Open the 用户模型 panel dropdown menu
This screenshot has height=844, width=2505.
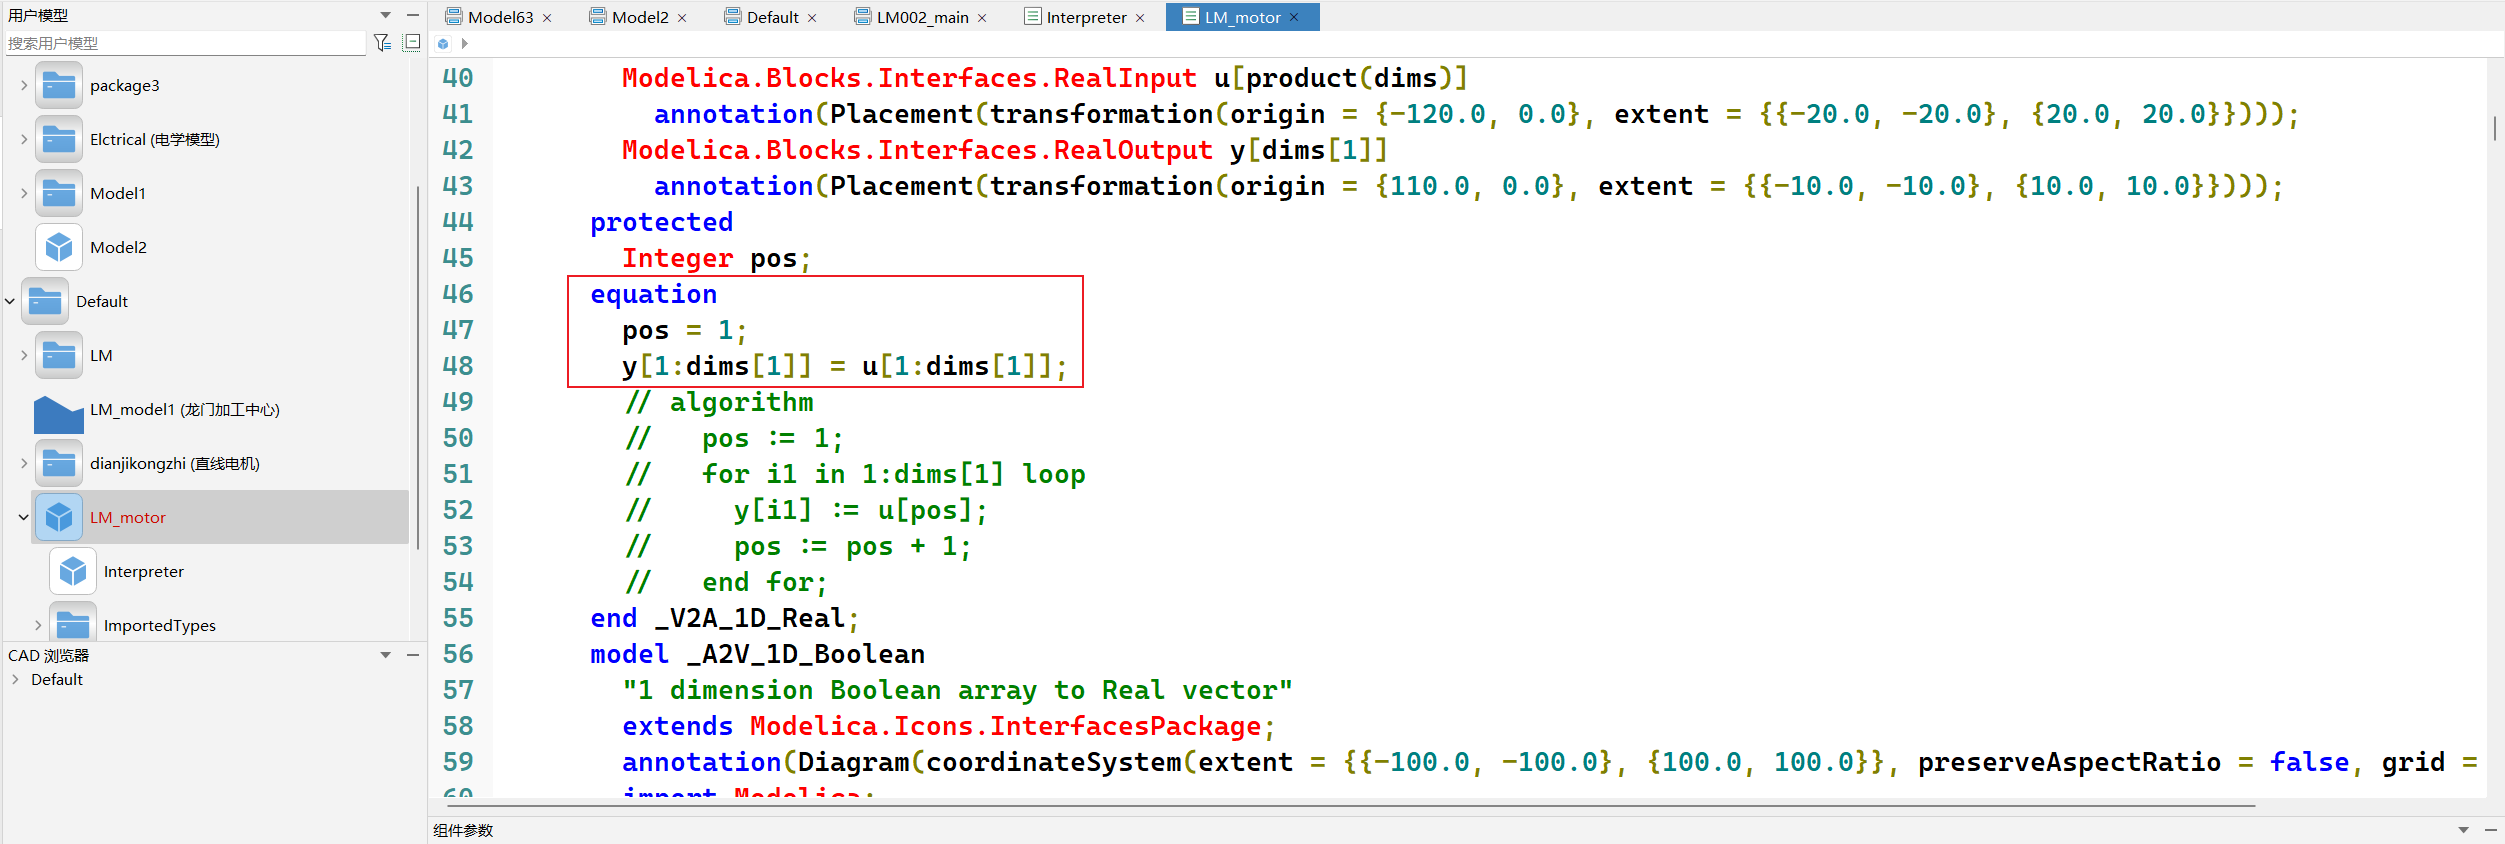[x=385, y=15]
